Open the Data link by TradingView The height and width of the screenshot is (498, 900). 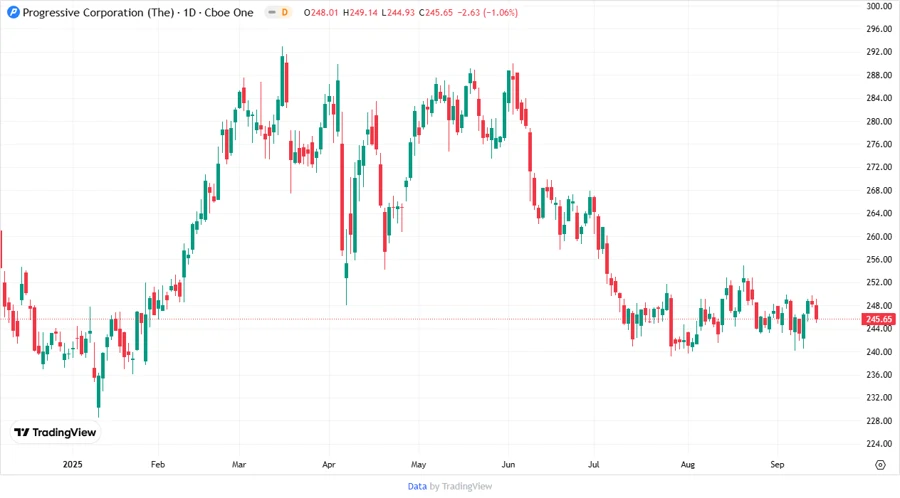(417, 487)
